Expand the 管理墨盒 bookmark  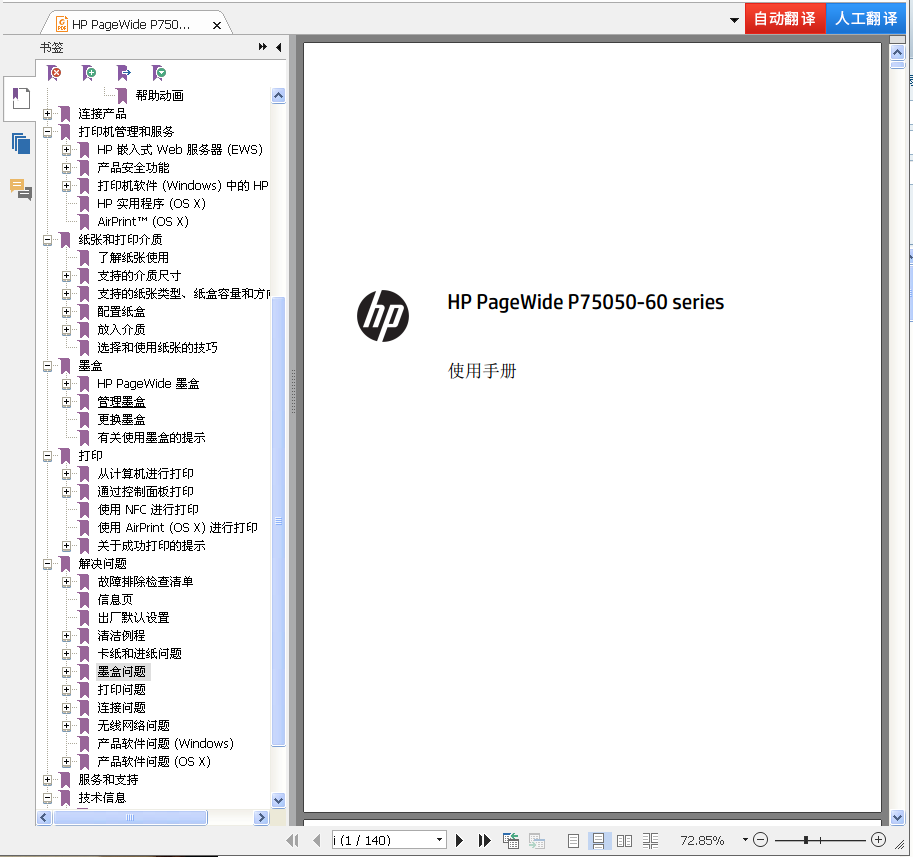click(x=66, y=402)
